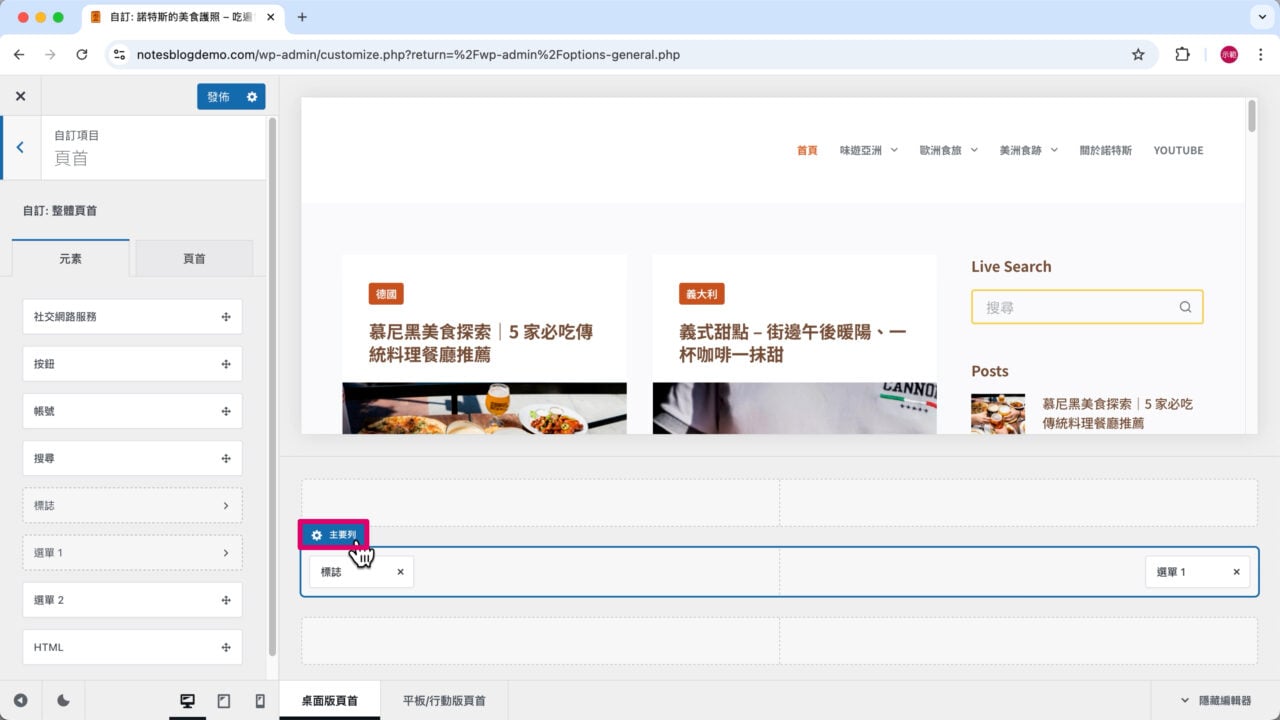Image resolution: width=1280 pixels, height=720 pixels.
Task: Open publish settings via gear beside 發佈
Action: [x=251, y=96]
